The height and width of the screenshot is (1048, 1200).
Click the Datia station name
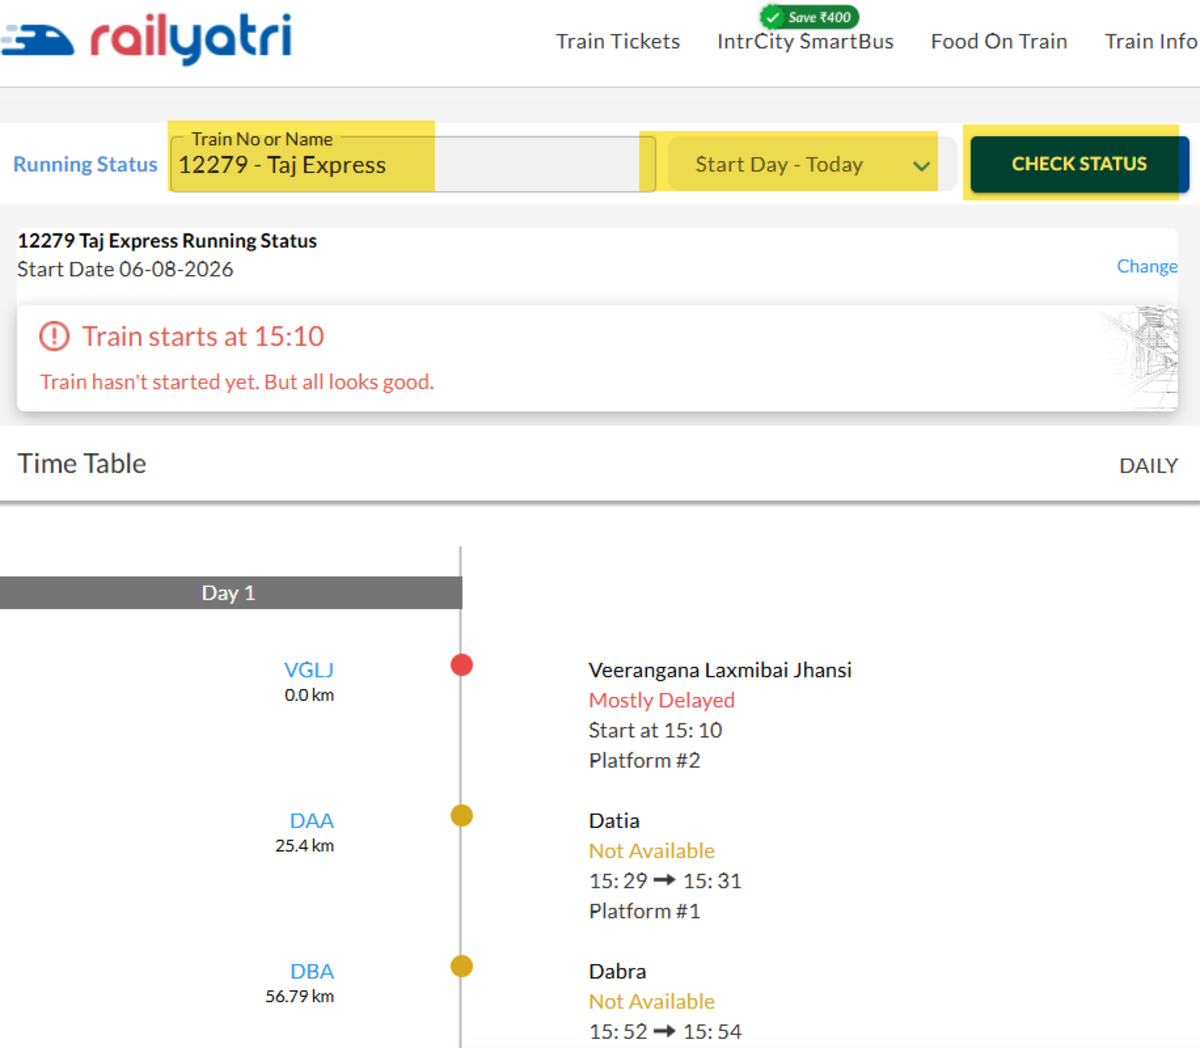pos(614,821)
